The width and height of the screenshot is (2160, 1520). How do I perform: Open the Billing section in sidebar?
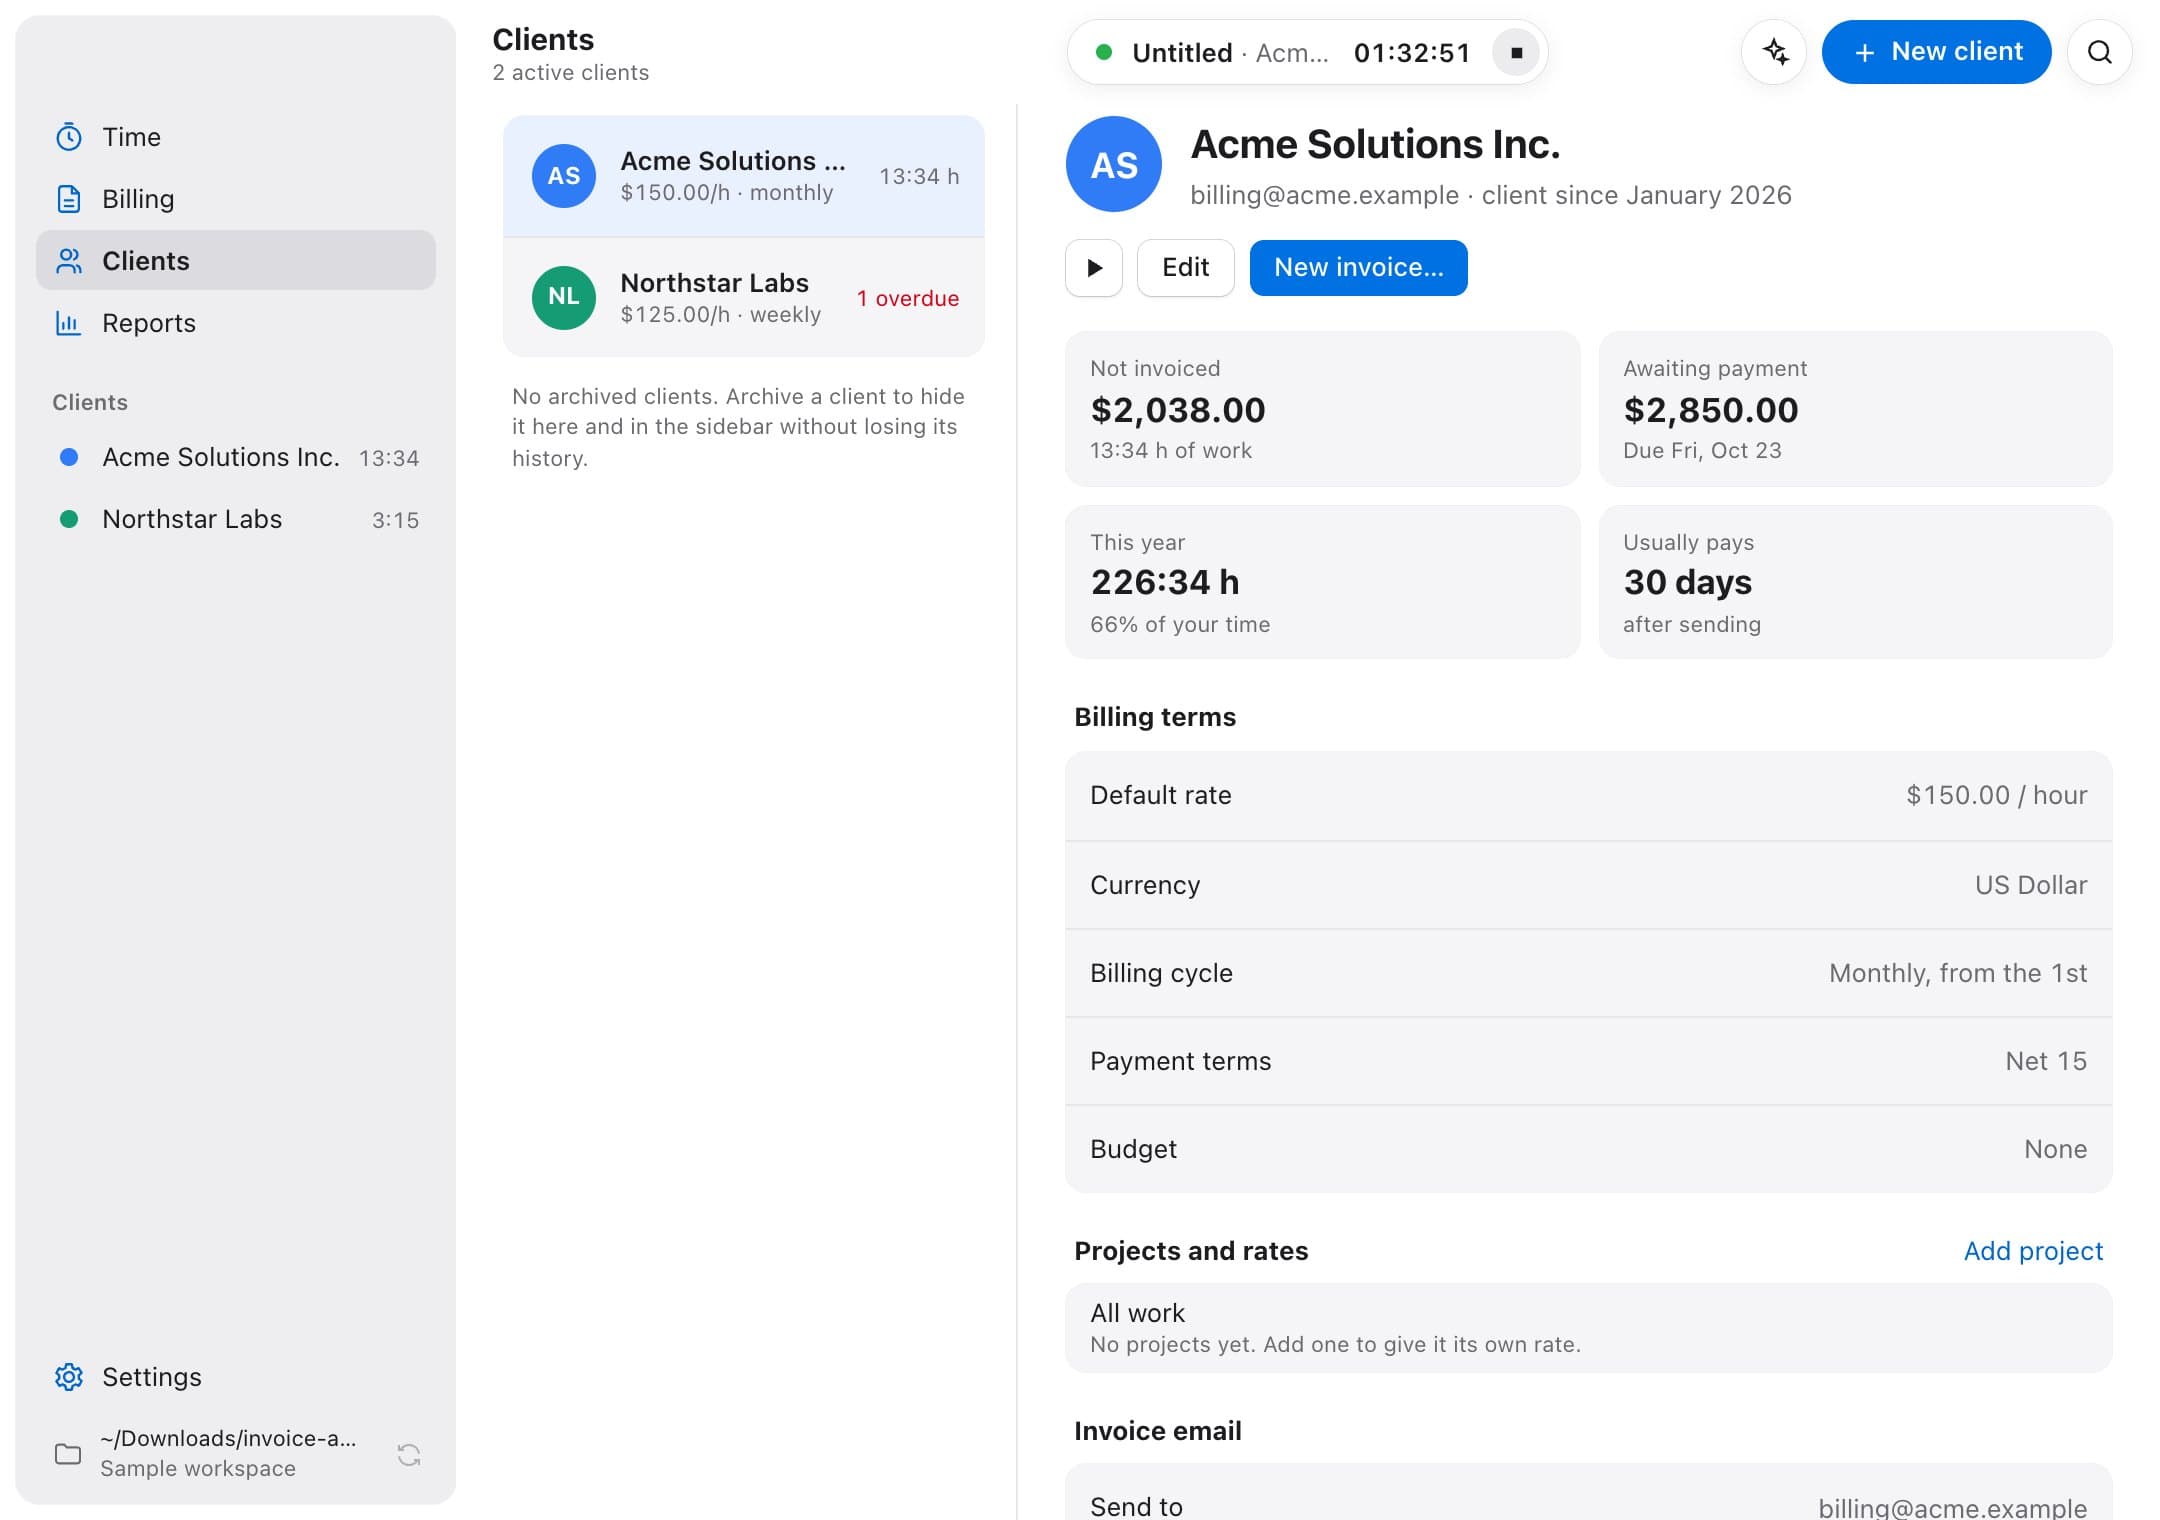(x=235, y=199)
